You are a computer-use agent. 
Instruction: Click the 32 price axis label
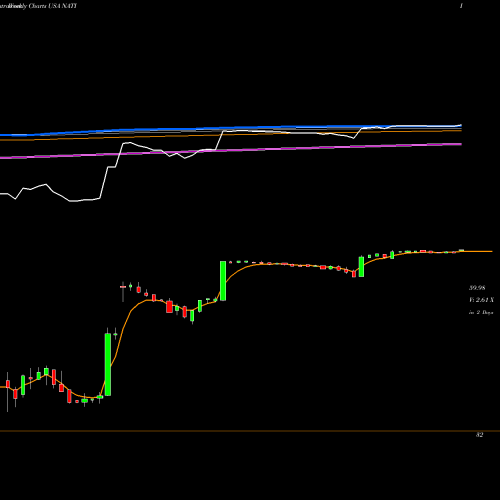point(479,435)
